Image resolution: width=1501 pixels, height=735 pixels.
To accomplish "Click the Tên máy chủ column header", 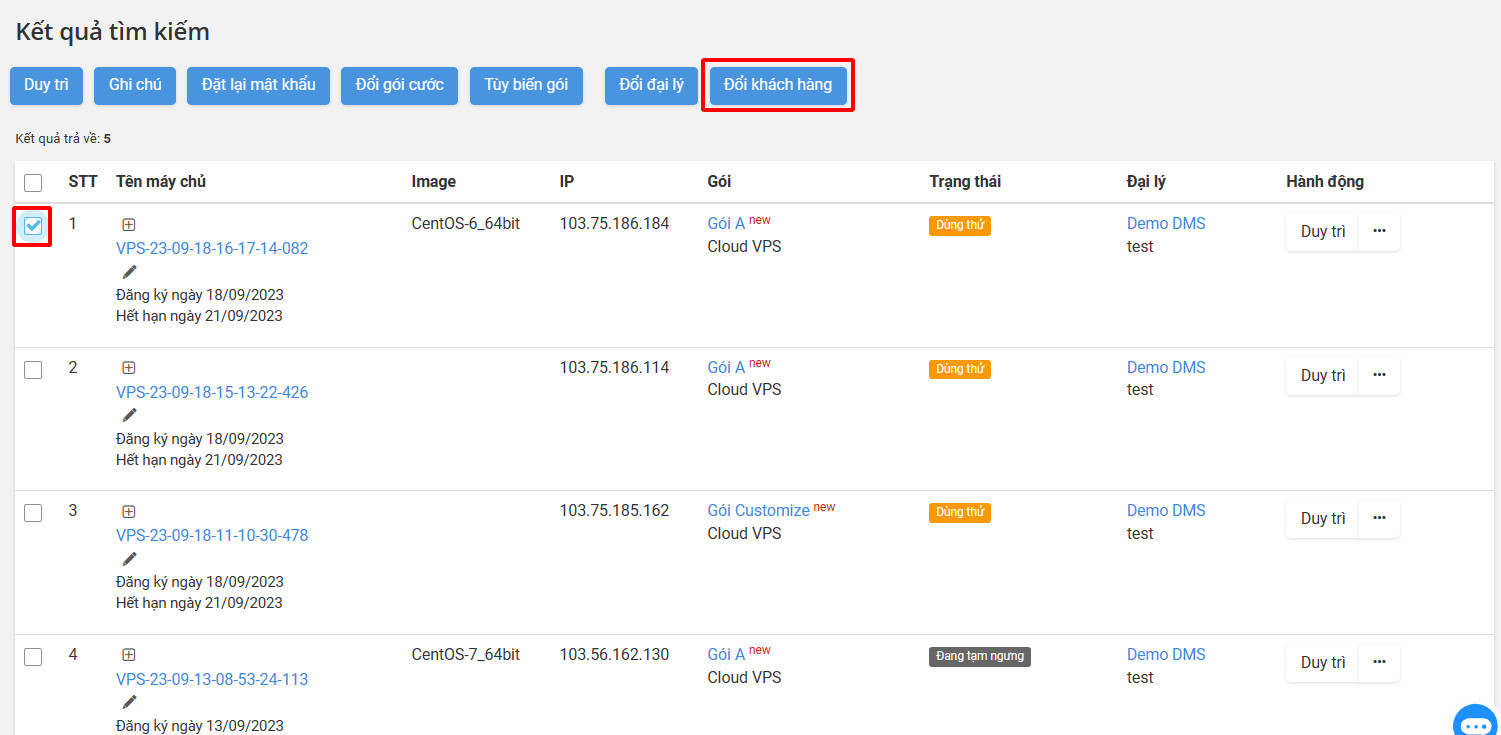I will pyautogui.click(x=161, y=182).
